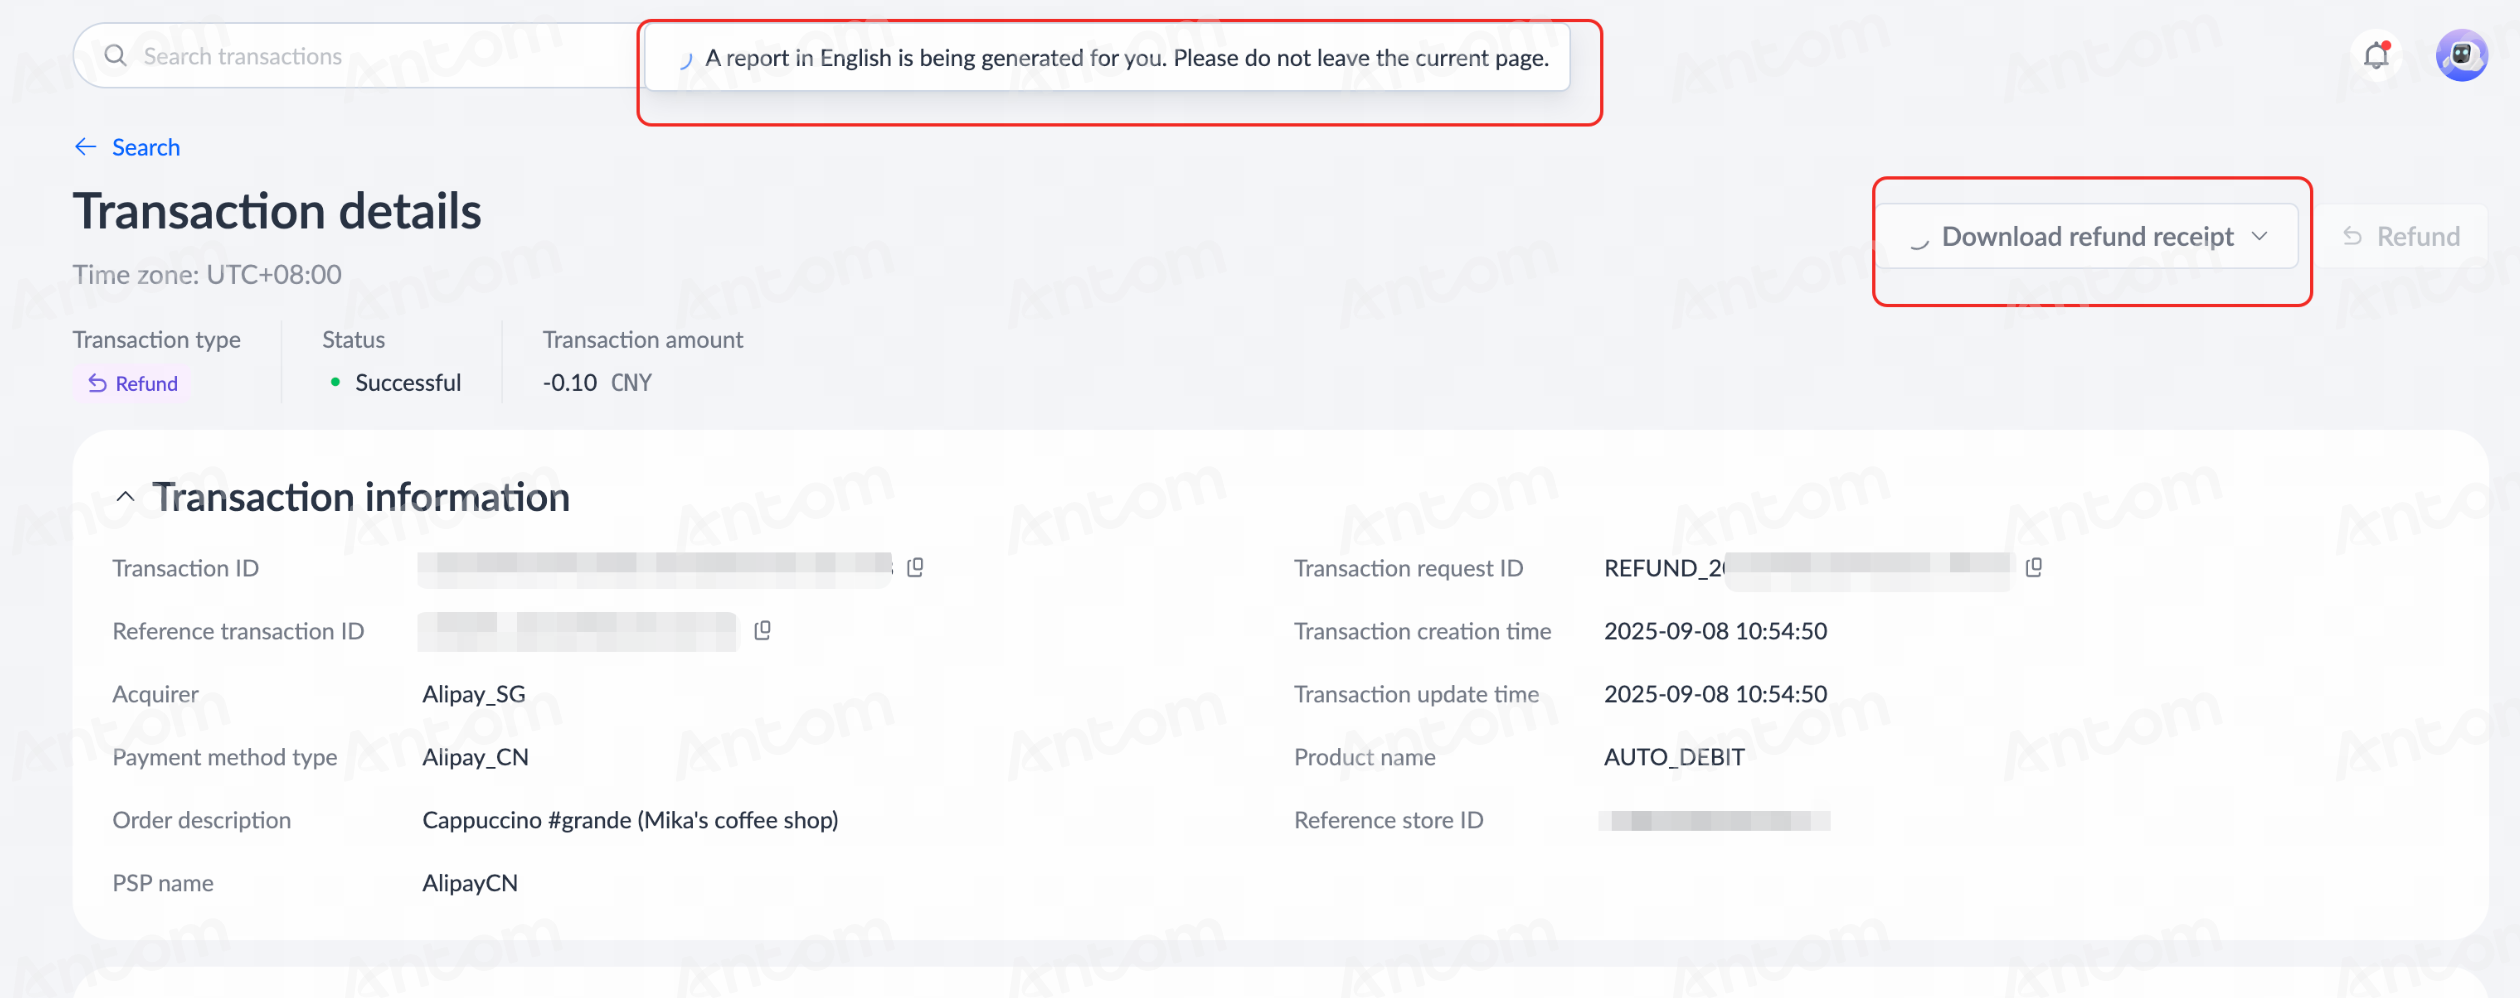Collapse the Transaction information section

125,497
